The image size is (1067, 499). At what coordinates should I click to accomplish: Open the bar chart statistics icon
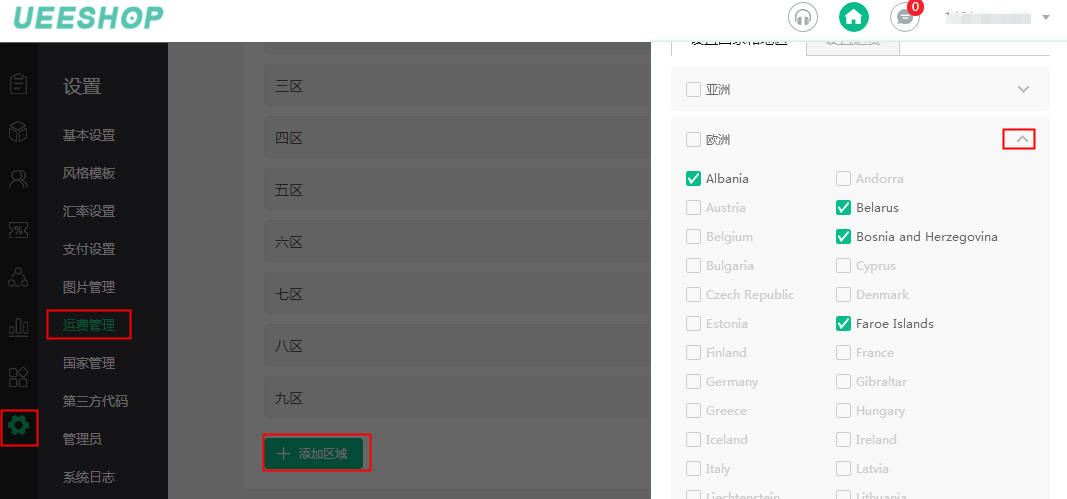coord(18,327)
